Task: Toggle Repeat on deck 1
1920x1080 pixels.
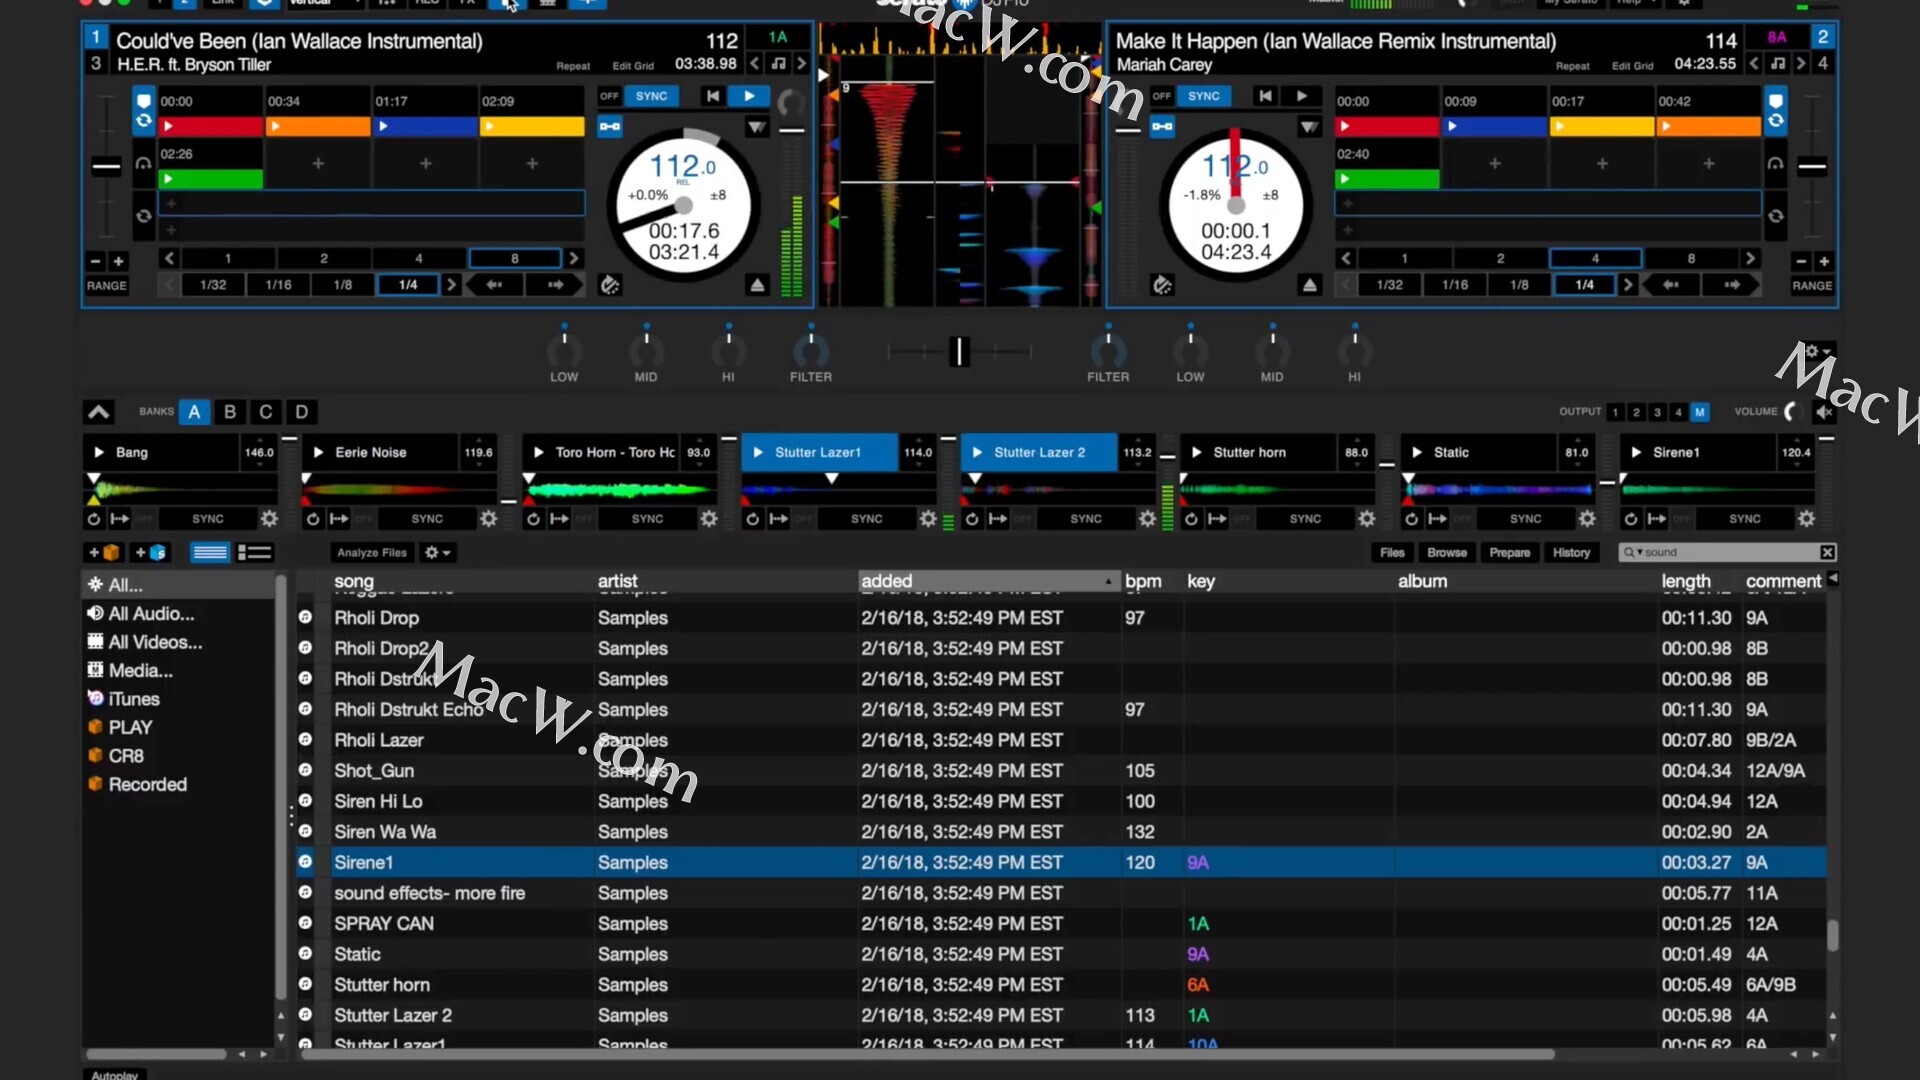Action: pos(573,66)
